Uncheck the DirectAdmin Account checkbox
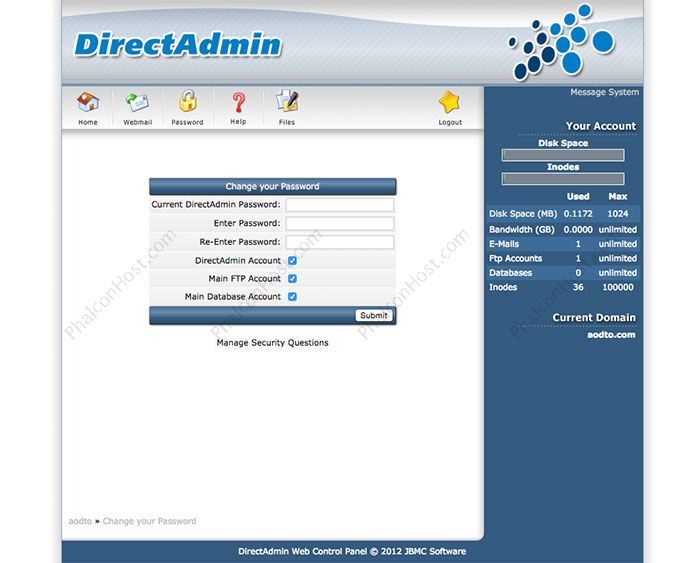700x563 pixels. [292, 261]
